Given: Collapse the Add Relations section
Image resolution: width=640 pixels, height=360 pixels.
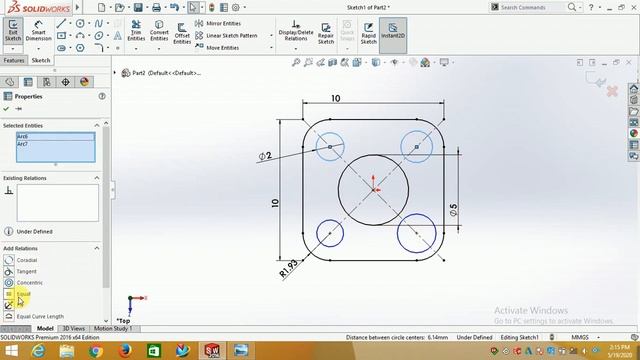Looking at the screenshot, I should (x=97, y=248).
